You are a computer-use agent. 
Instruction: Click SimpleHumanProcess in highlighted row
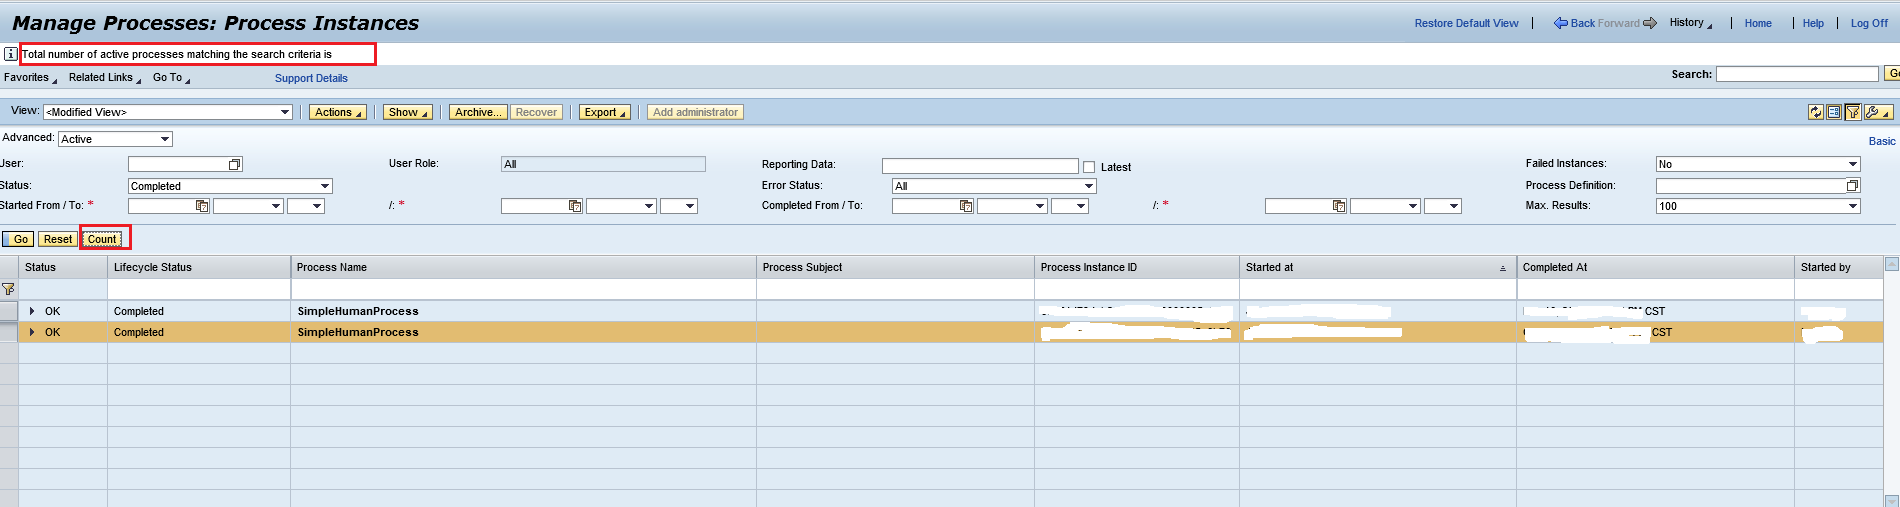[x=358, y=332]
